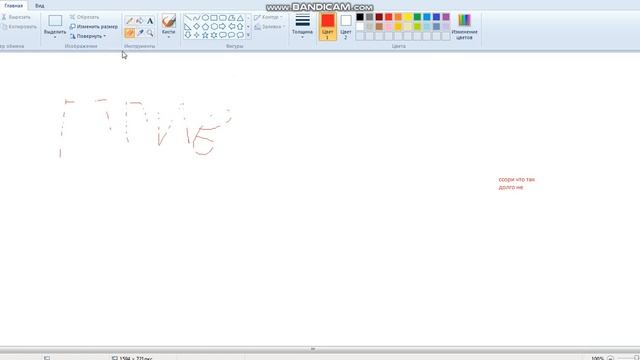Screen dimensions: 640x360
Task: Choose the Four-point star shape
Action: click(197, 35)
